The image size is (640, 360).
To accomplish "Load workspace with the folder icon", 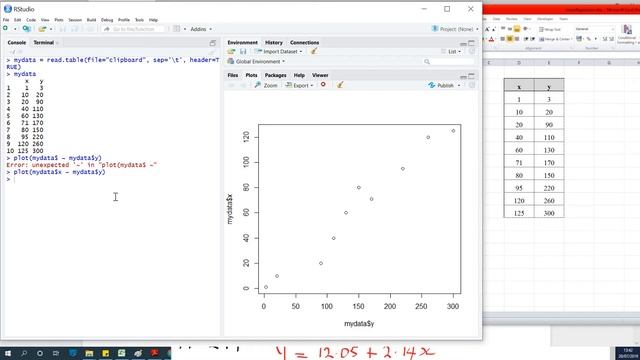I will click(x=231, y=51).
